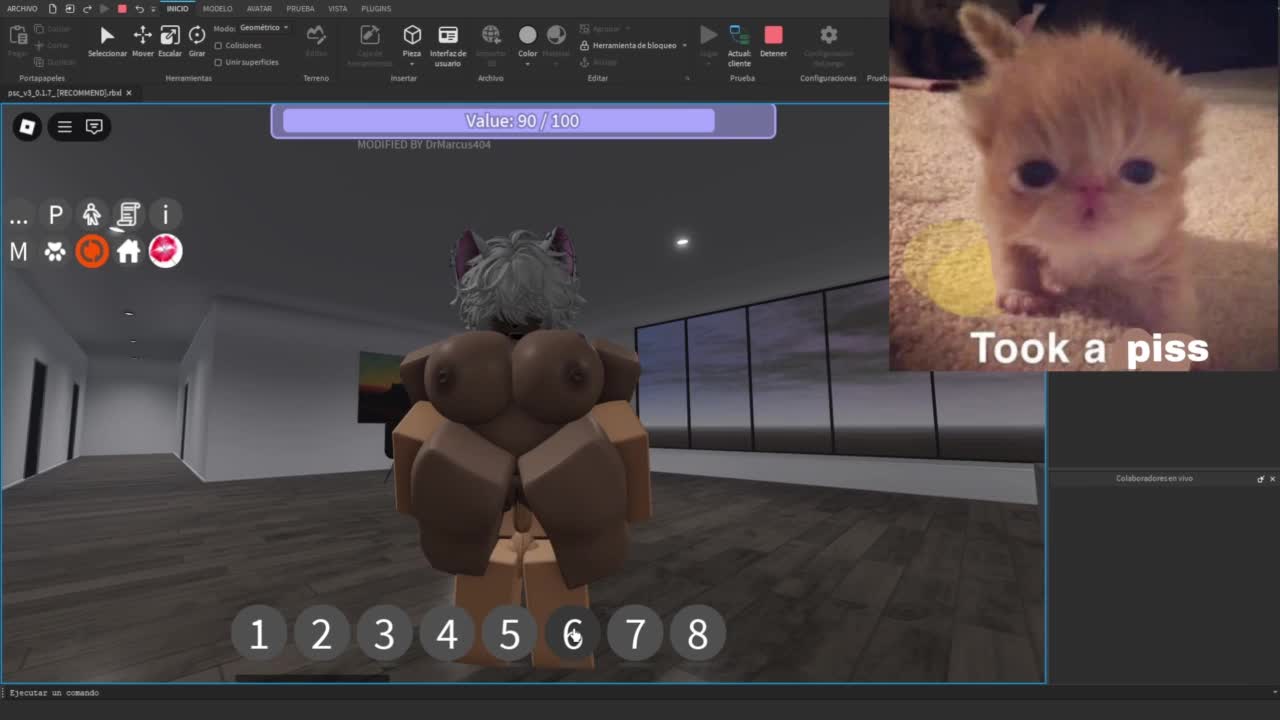Open the Roblox logo menu in viewport
Screen dimensions: 1280x720
point(27,127)
